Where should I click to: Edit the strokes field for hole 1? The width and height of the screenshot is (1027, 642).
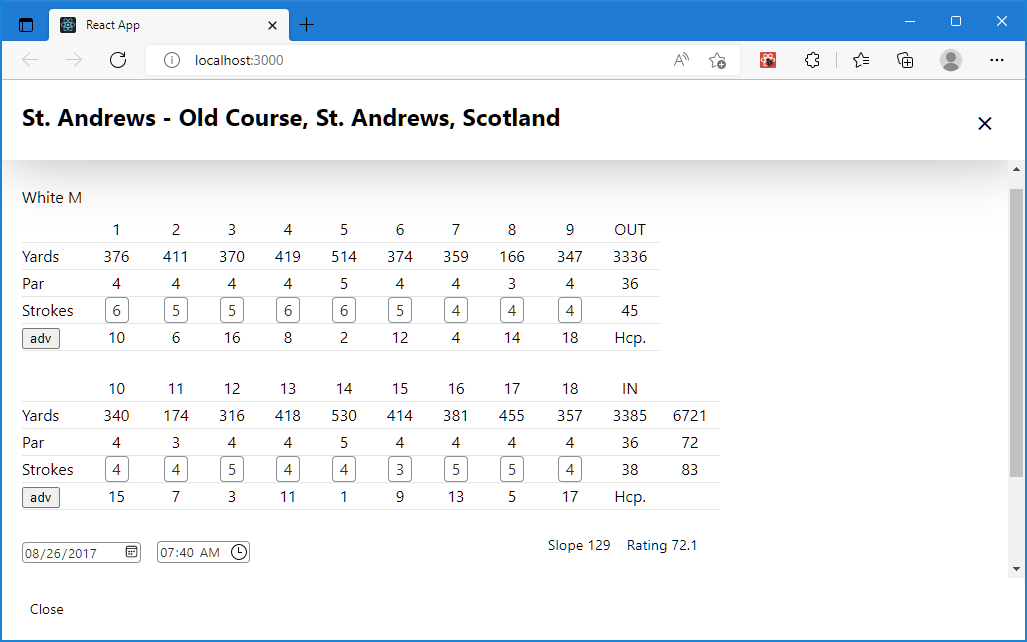(117, 311)
